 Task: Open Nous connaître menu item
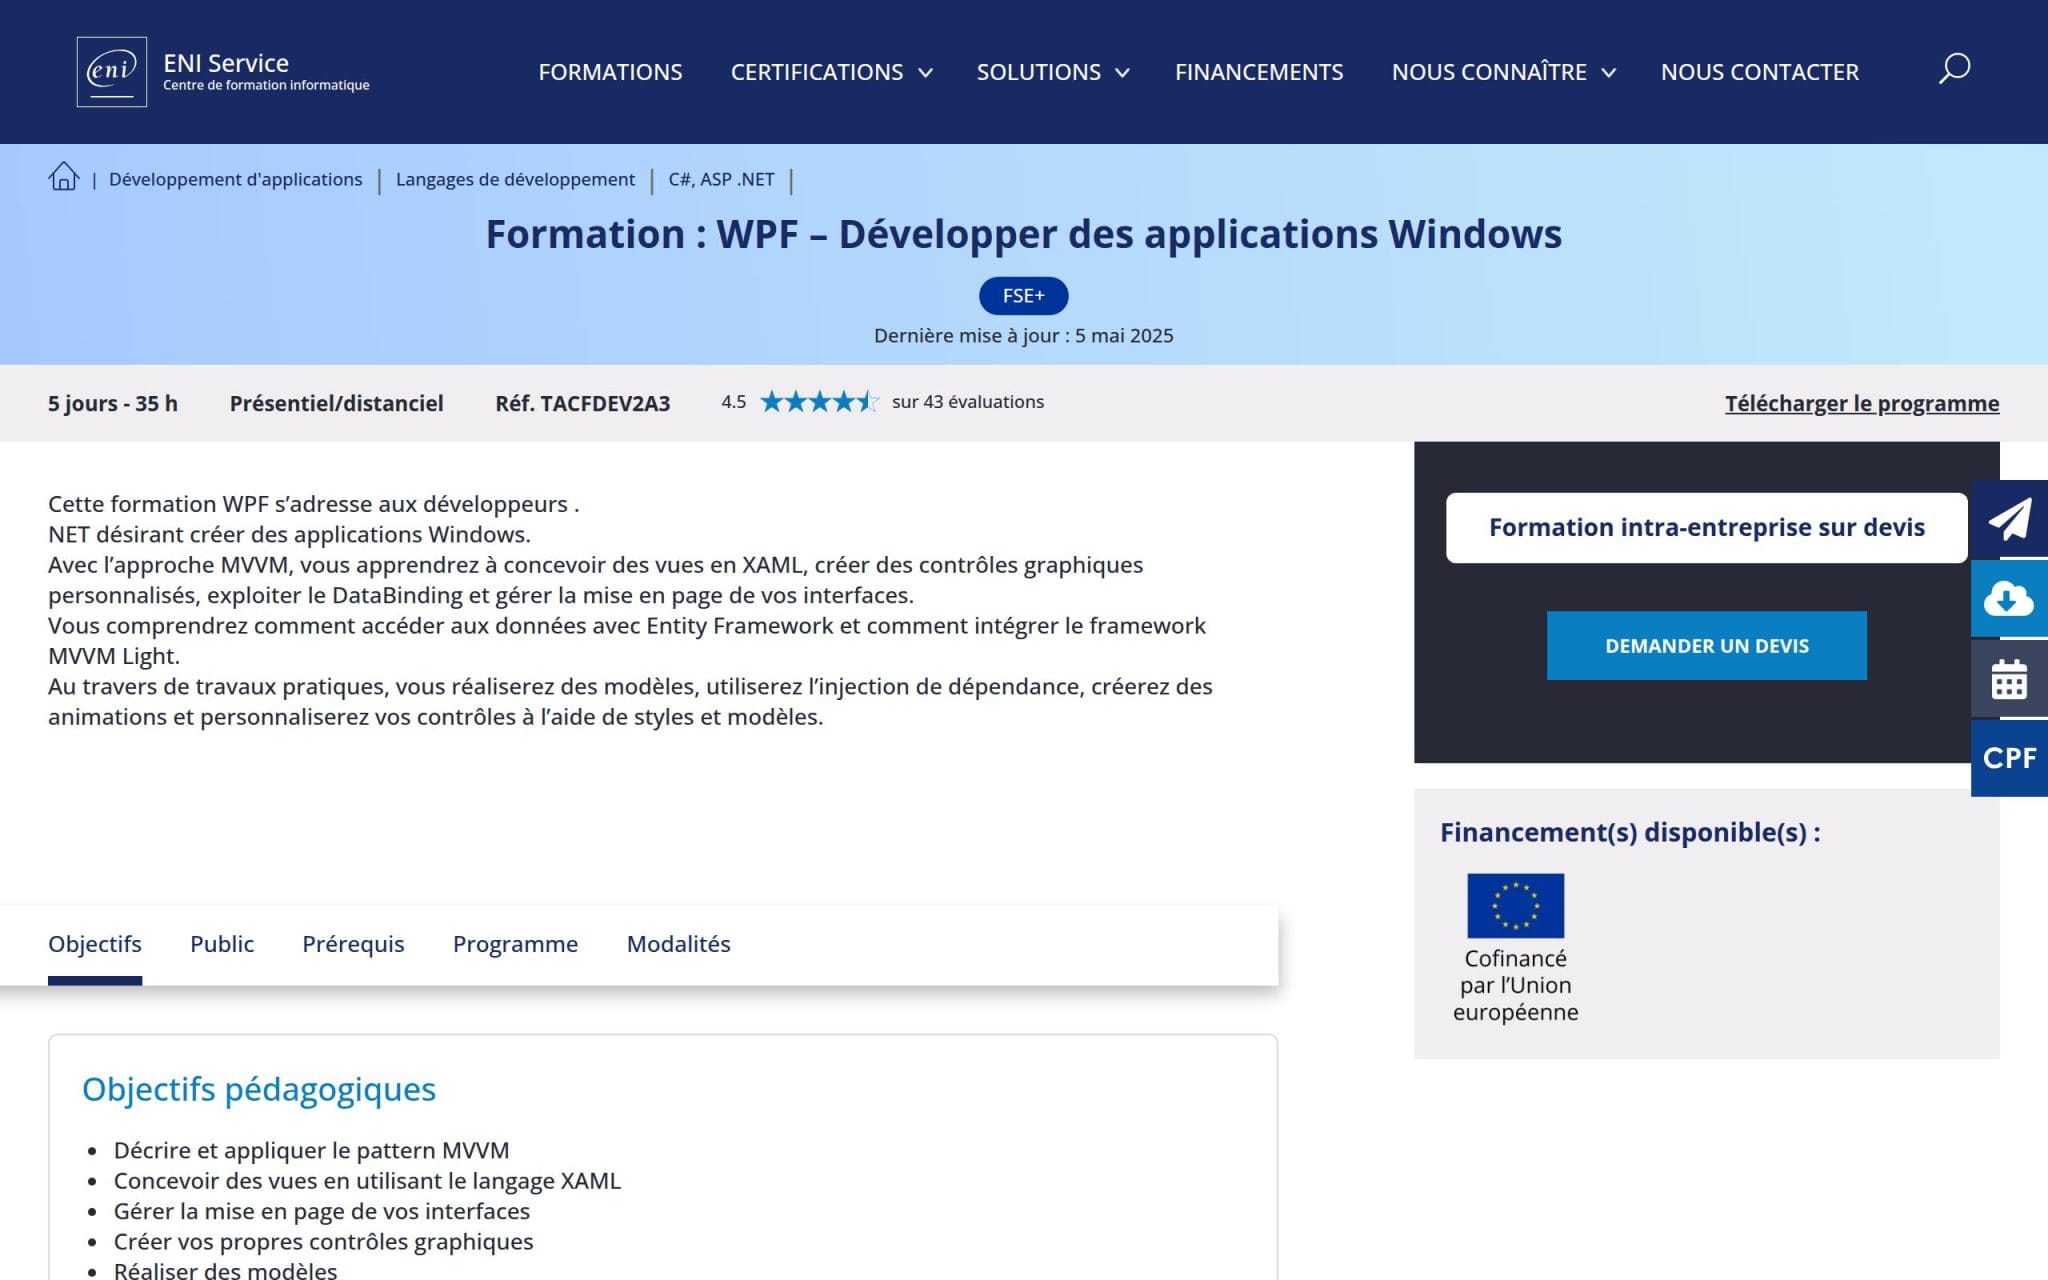tap(1489, 72)
